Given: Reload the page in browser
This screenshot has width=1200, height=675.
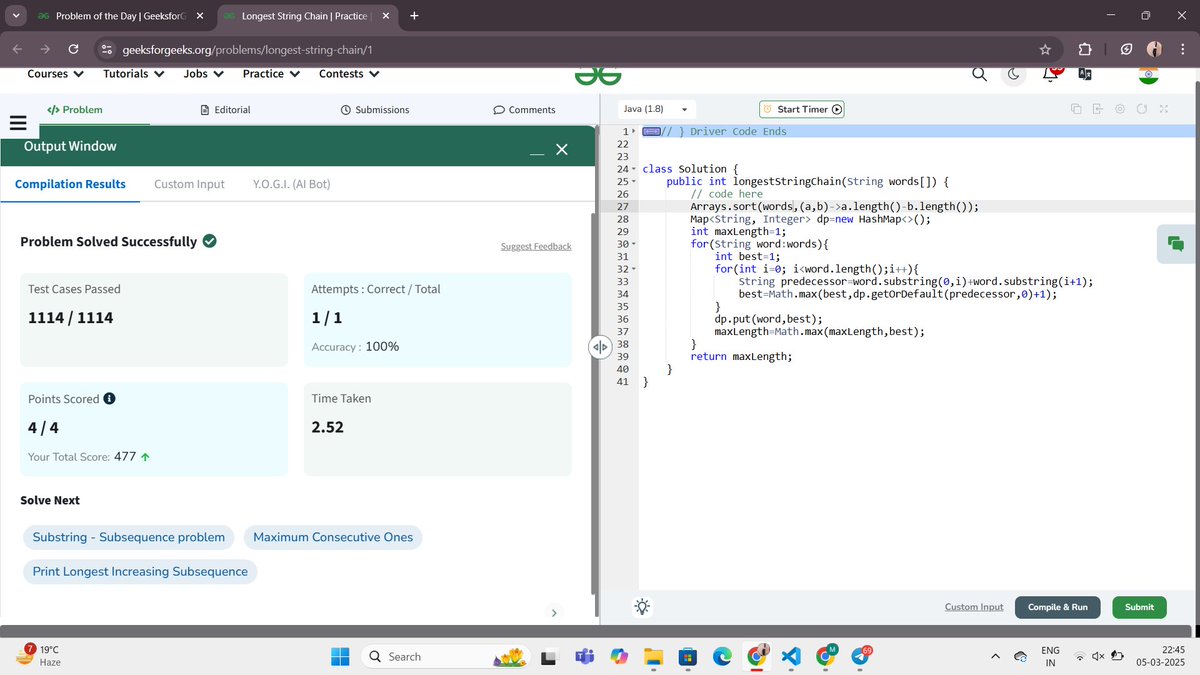Looking at the screenshot, I should [x=73, y=49].
